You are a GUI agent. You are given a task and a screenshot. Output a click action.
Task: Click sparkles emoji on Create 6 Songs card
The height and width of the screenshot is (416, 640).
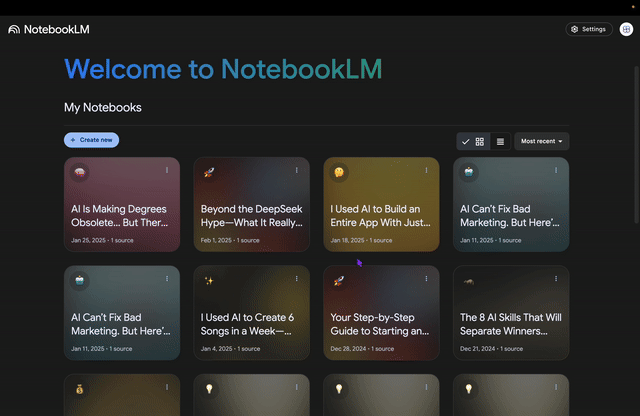pos(209,280)
